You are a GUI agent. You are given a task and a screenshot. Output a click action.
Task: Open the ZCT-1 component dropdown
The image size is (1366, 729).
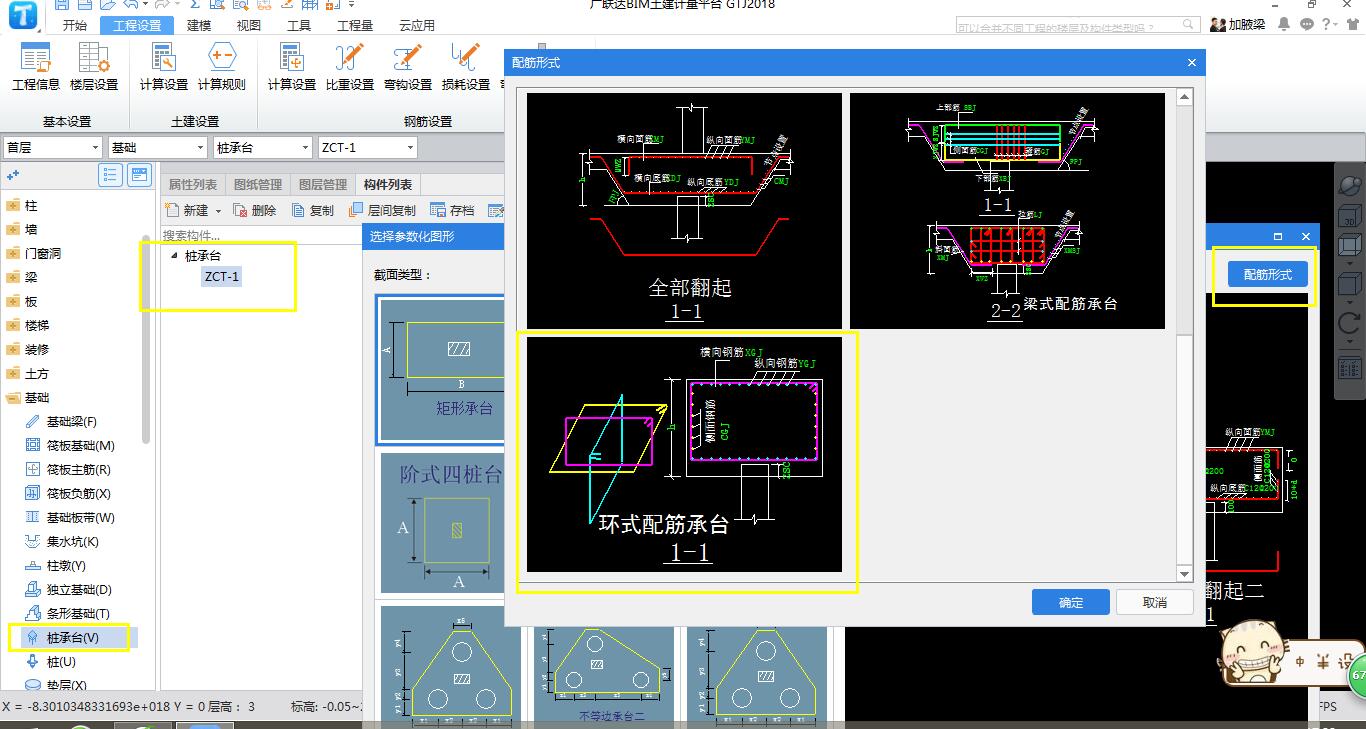tap(367, 148)
